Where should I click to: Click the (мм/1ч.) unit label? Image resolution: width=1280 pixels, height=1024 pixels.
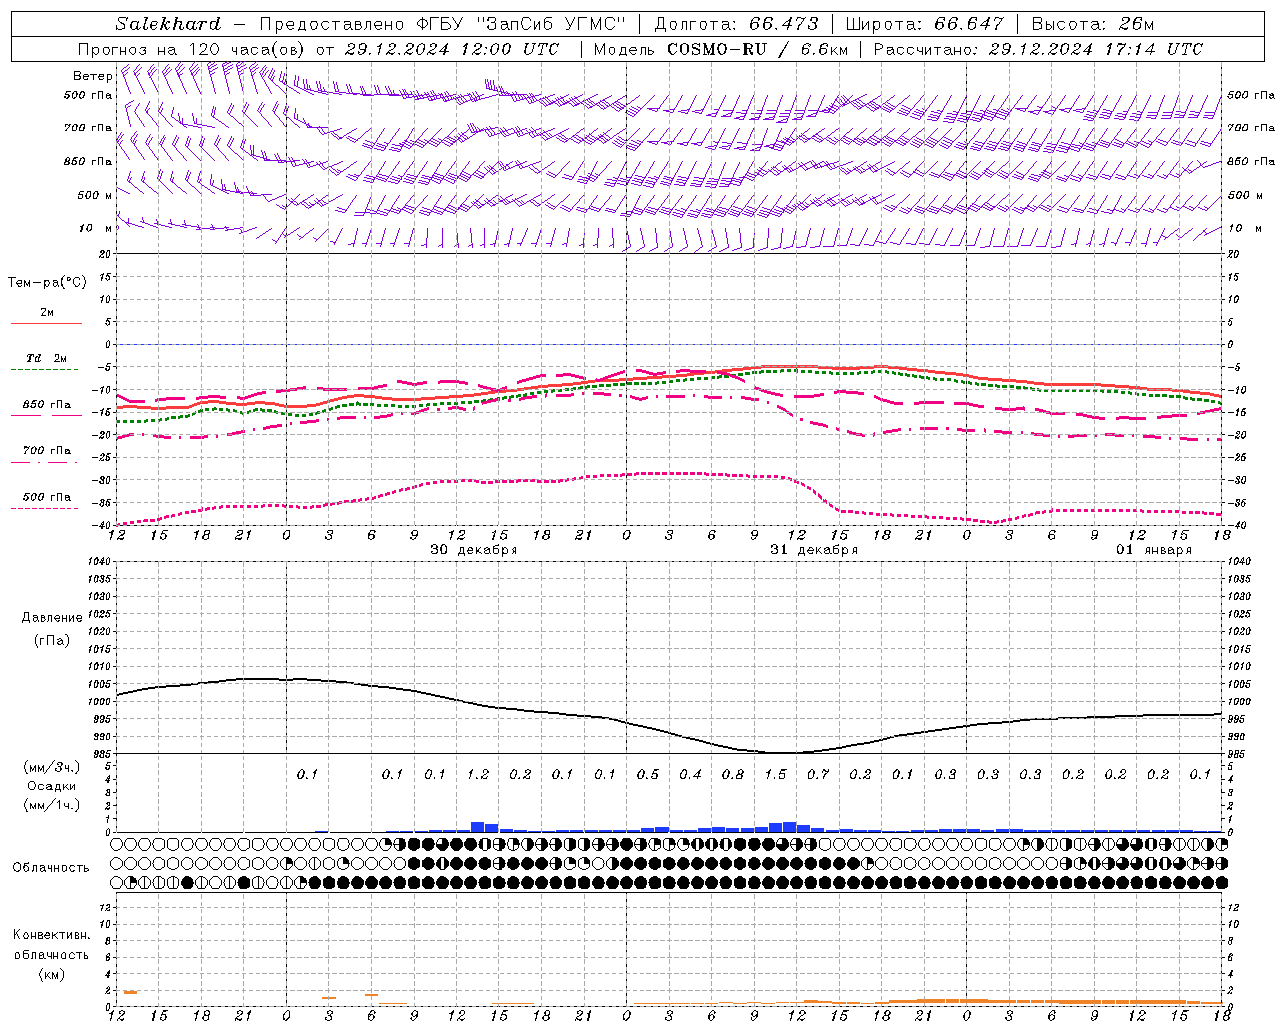[x=52, y=805]
